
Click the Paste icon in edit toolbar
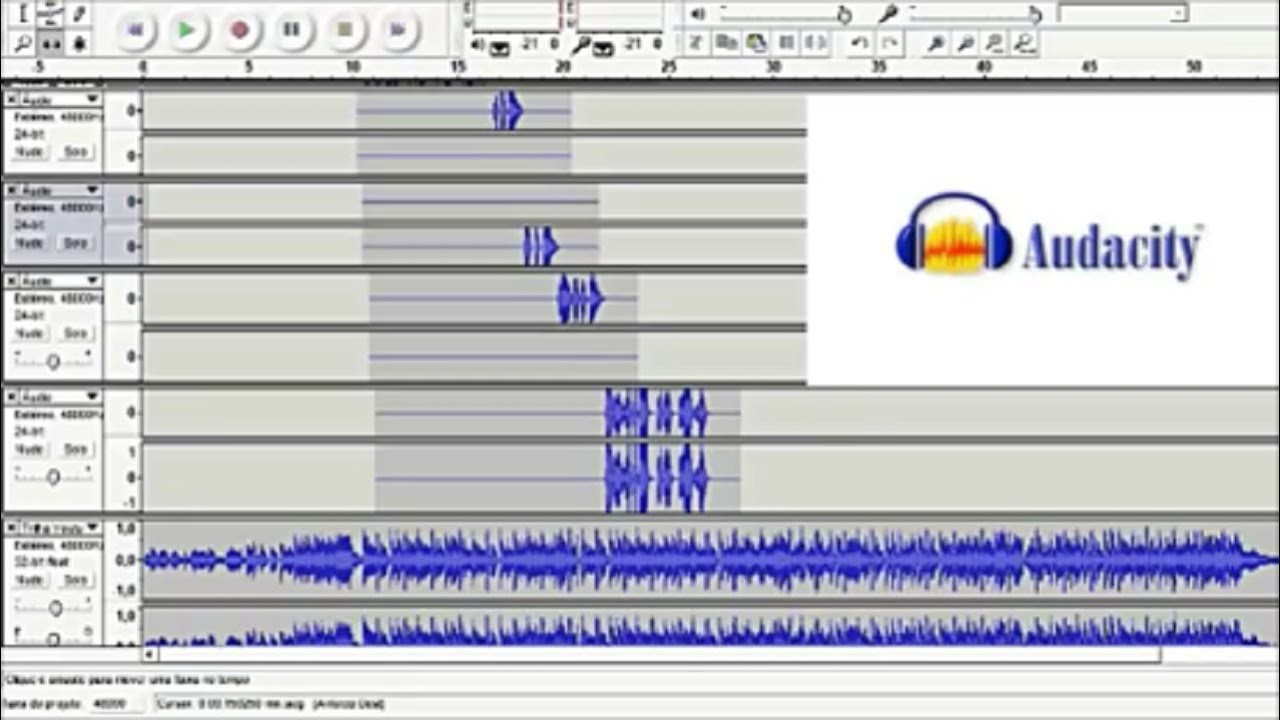(x=757, y=42)
